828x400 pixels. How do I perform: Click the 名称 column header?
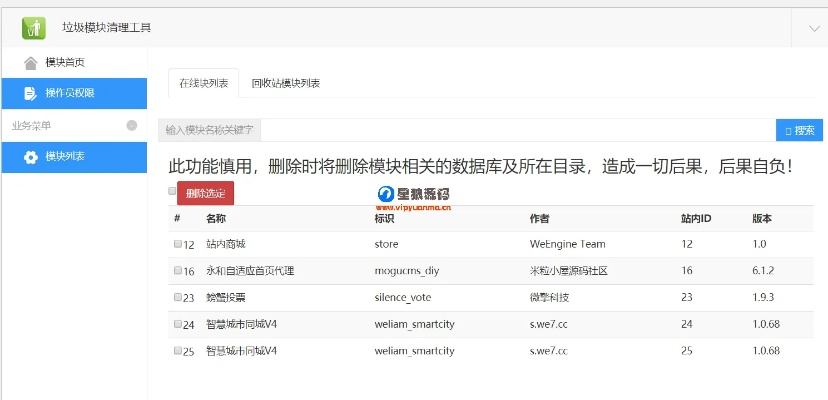pos(216,219)
